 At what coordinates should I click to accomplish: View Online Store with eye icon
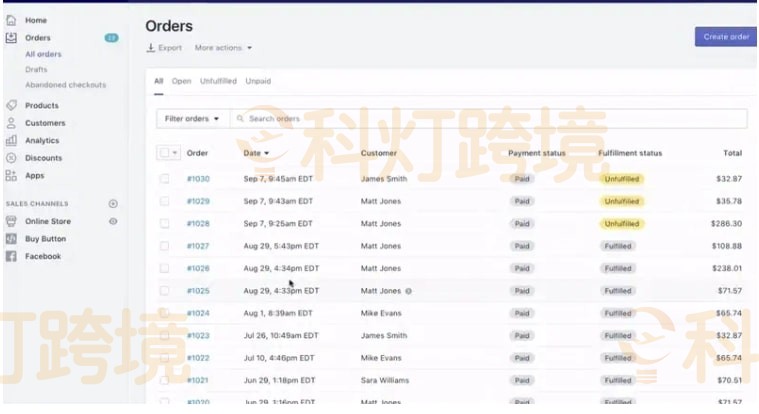[x=113, y=221]
